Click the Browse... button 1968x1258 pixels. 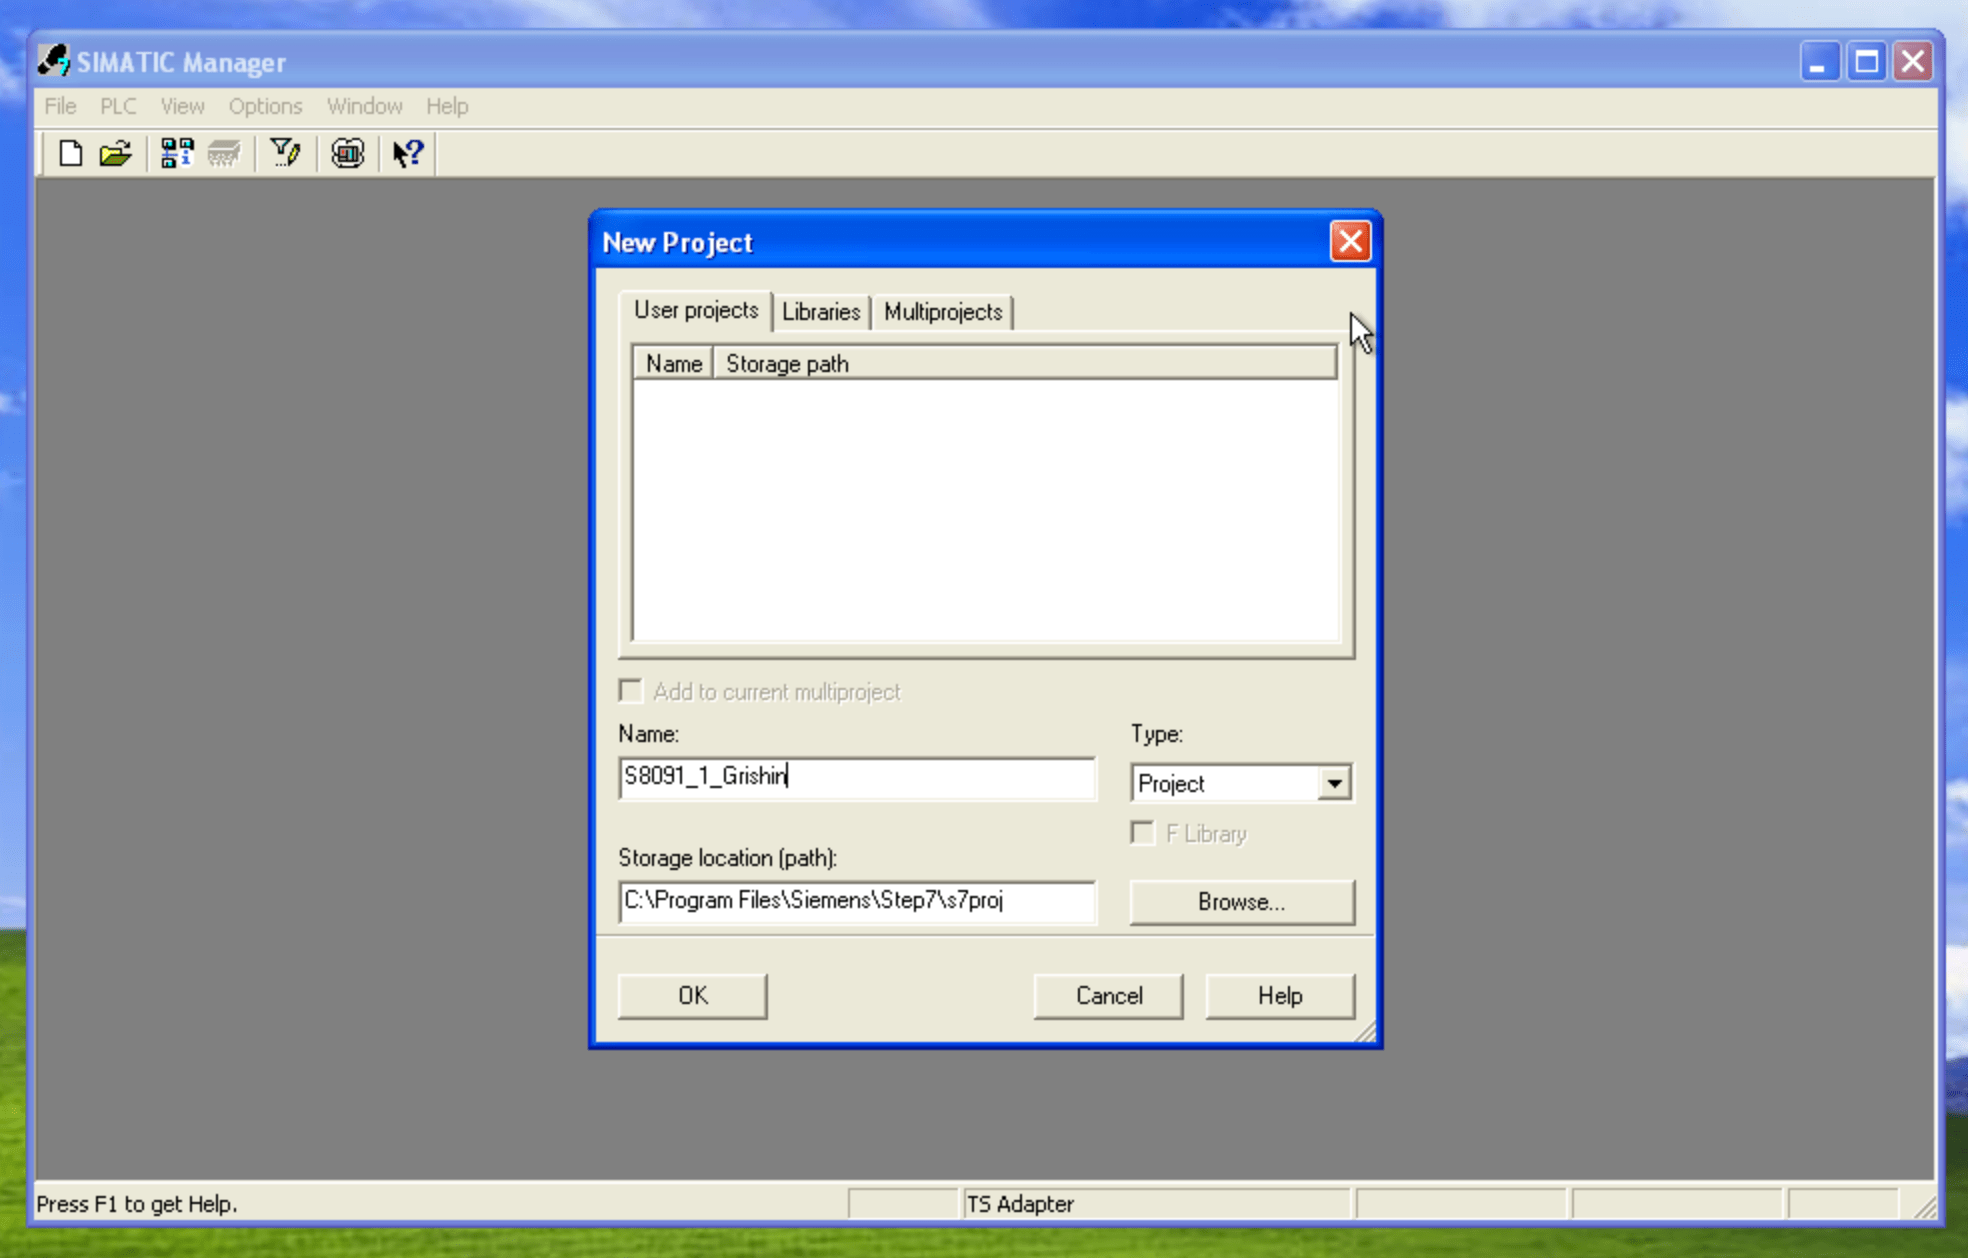click(x=1242, y=902)
